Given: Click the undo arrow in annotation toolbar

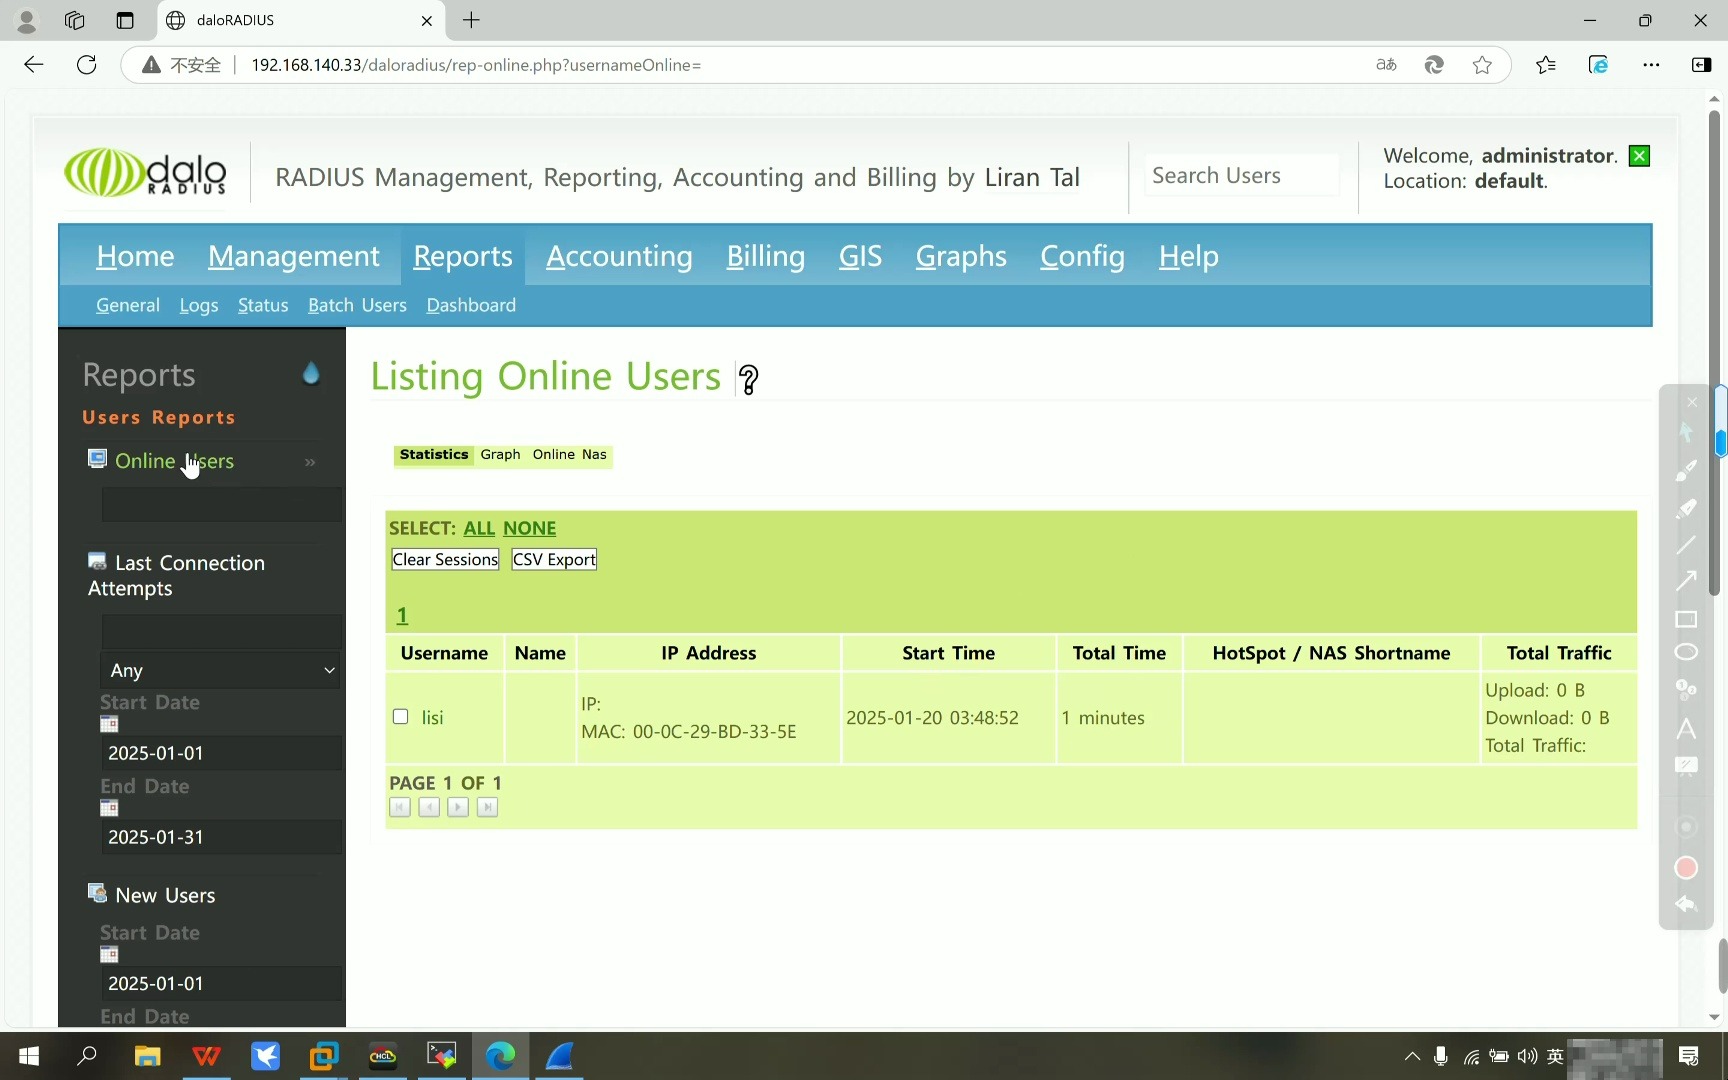Looking at the screenshot, I should coord(1686,905).
